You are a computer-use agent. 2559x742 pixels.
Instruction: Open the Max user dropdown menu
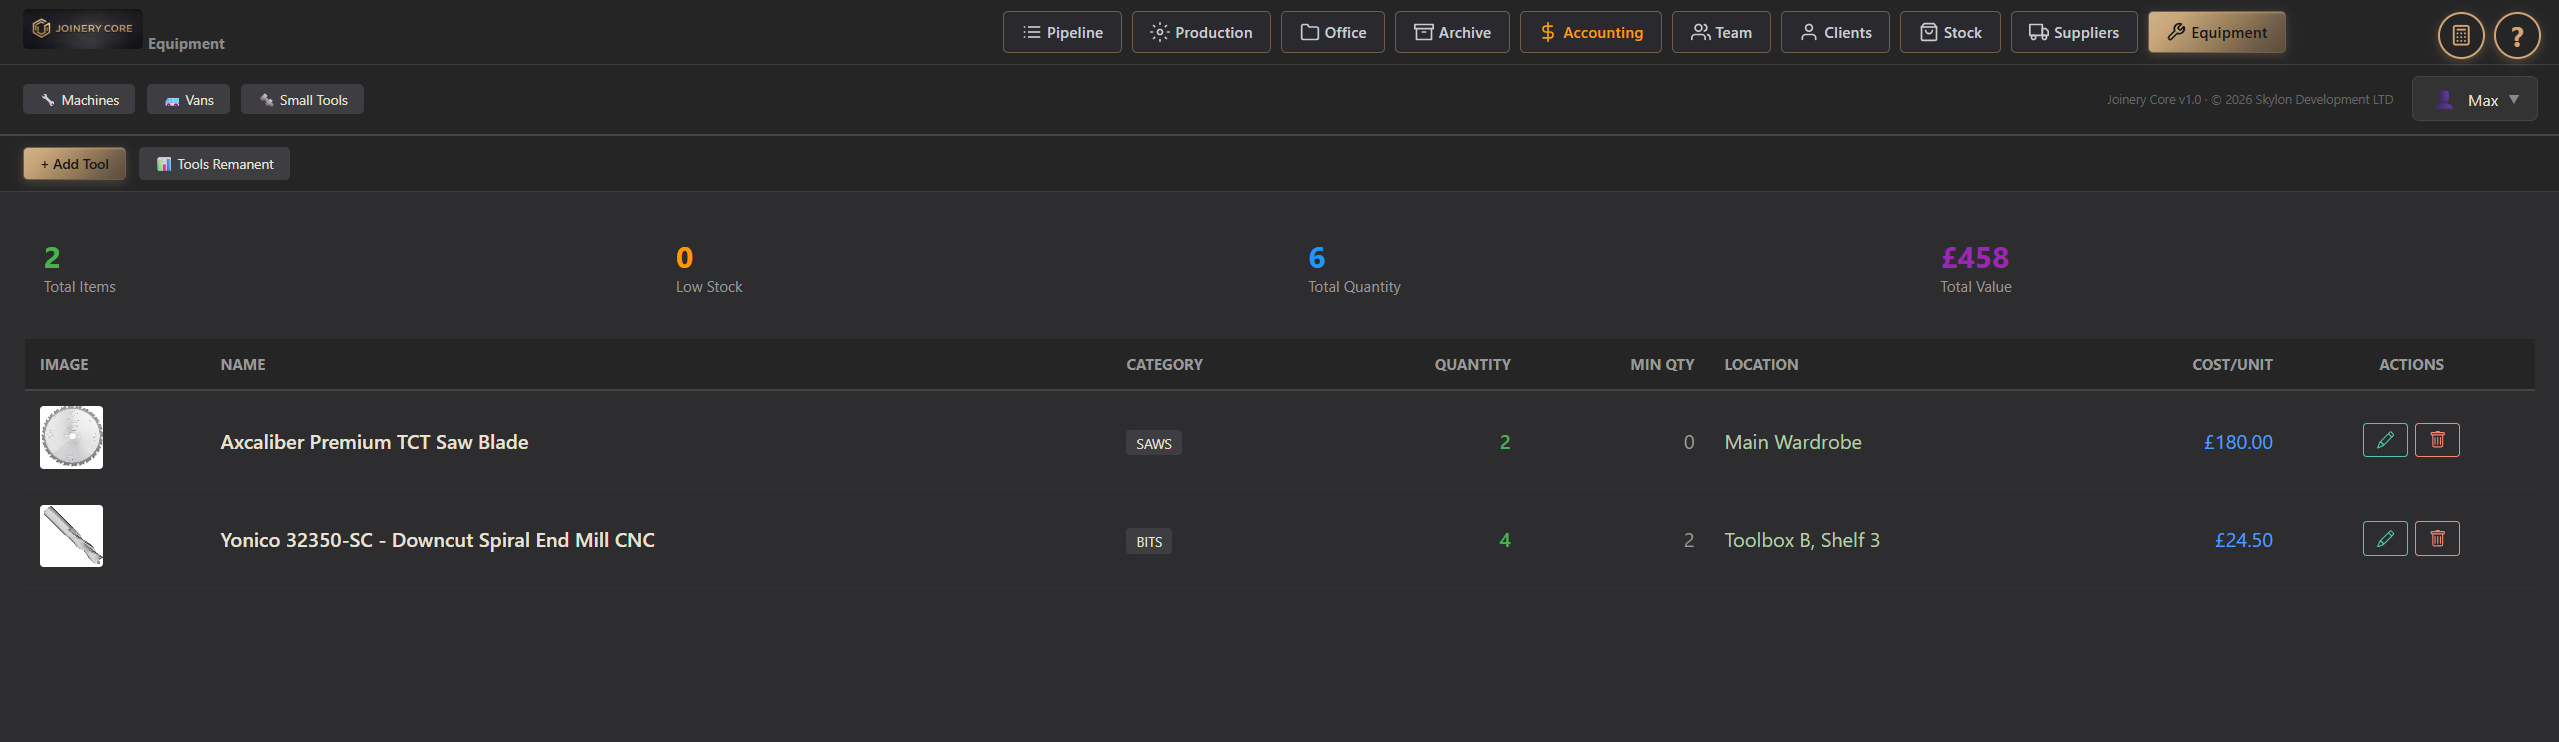point(2474,100)
